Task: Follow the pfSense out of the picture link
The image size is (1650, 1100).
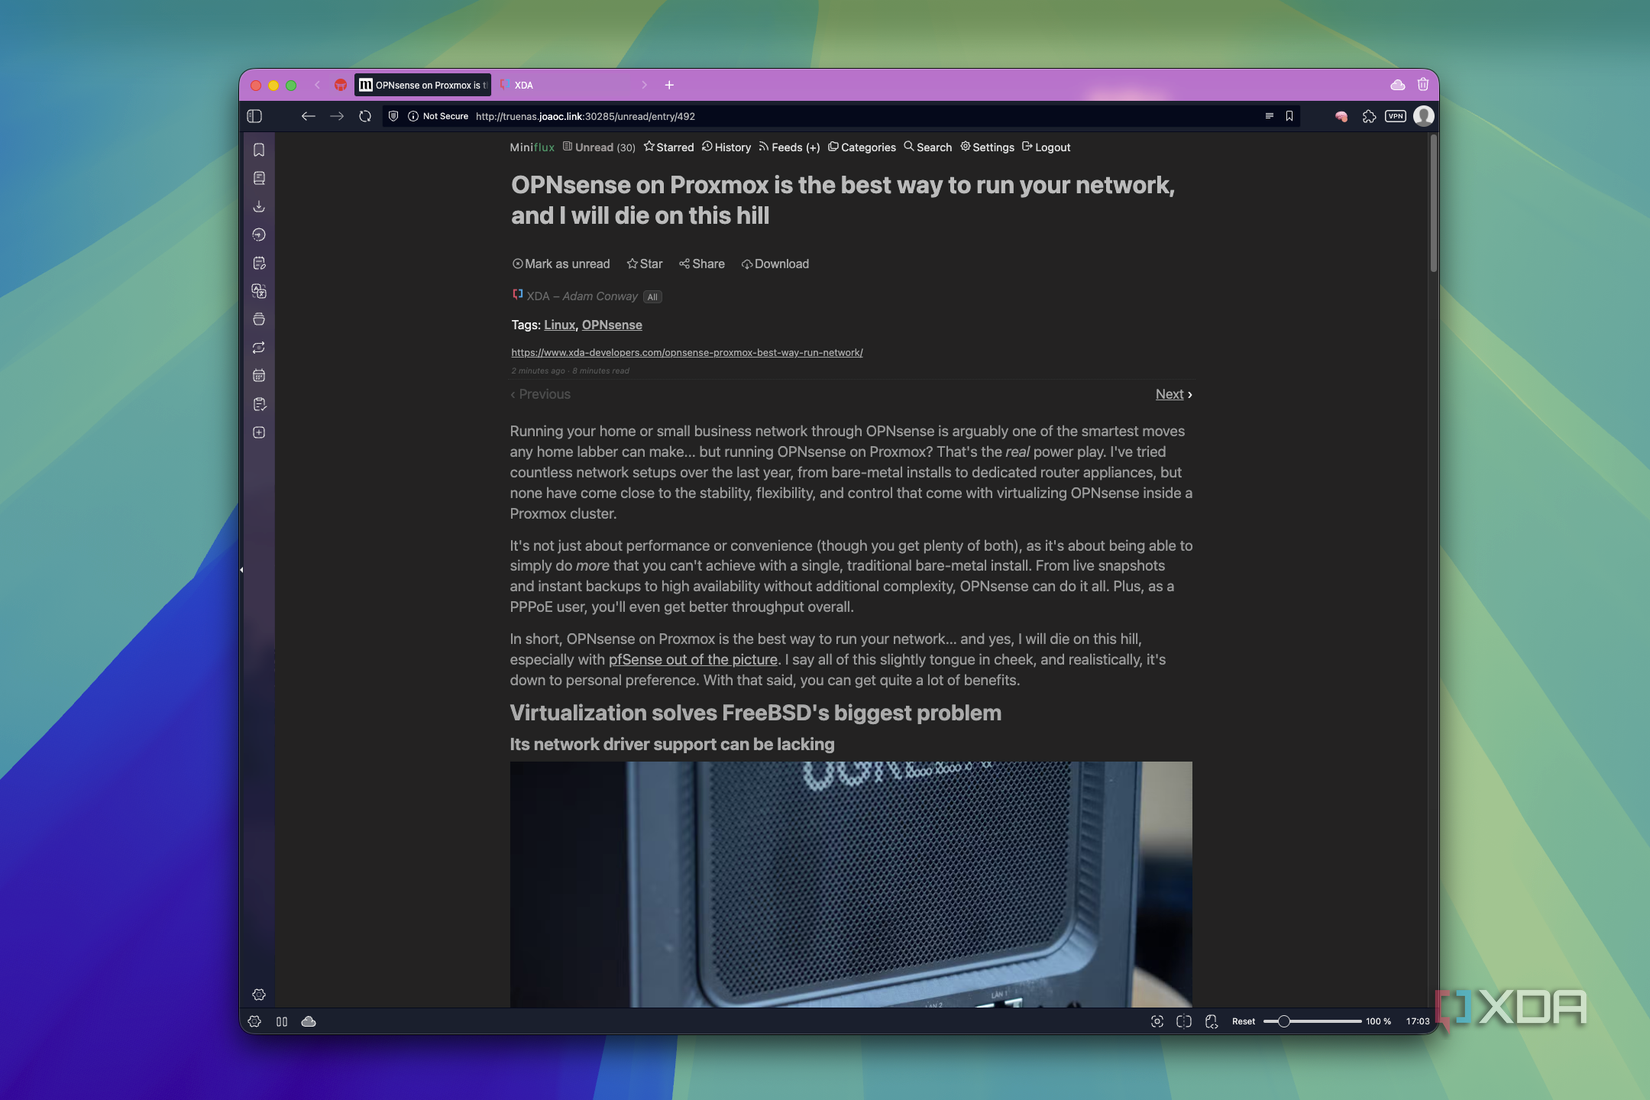Action: coord(692,659)
